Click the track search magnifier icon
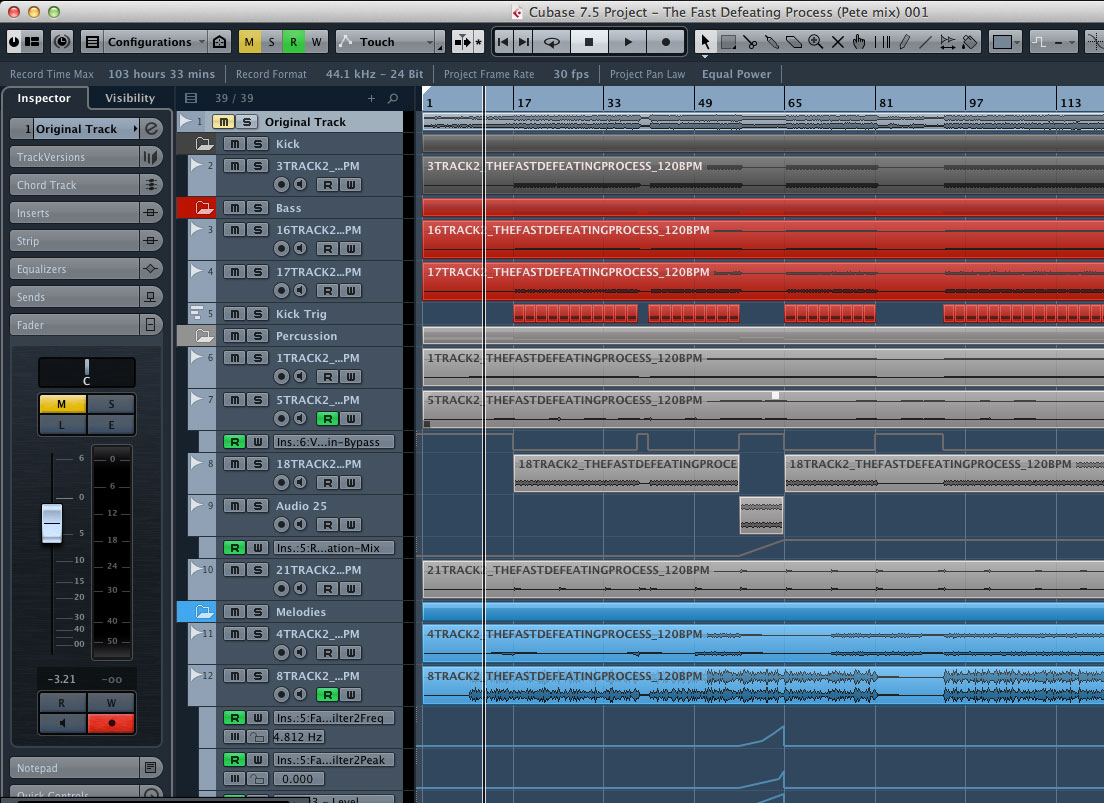 pyautogui.click(x=393, y=99)
